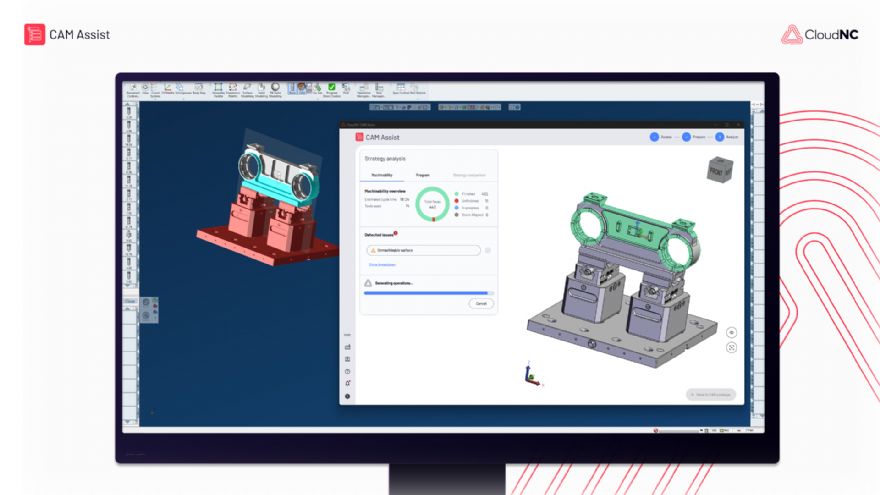Click the notification icon in CAM Assist sidebar
The width and height of the screenshot is (880, 495).
[x=347, y=383]
